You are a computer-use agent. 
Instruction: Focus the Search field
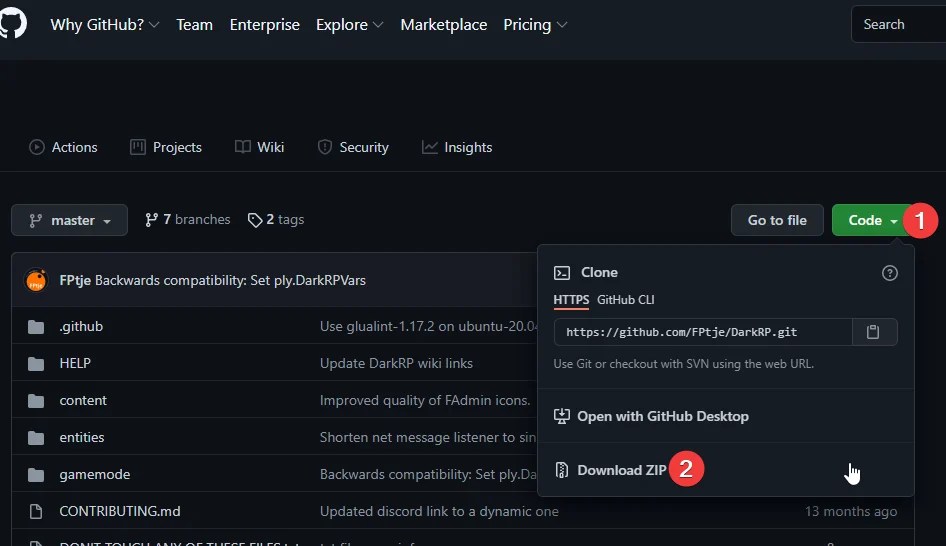[x=898, y=25]
